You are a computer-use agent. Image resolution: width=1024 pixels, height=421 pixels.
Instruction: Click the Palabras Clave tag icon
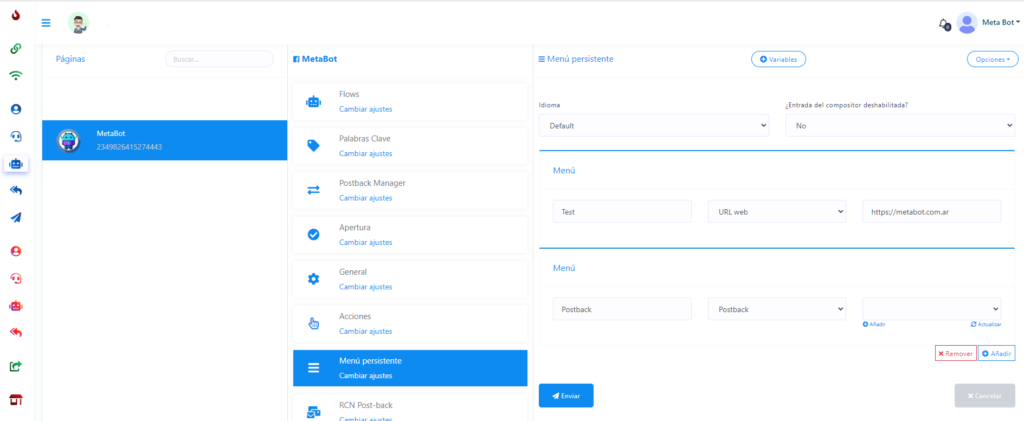pos(313,146)
